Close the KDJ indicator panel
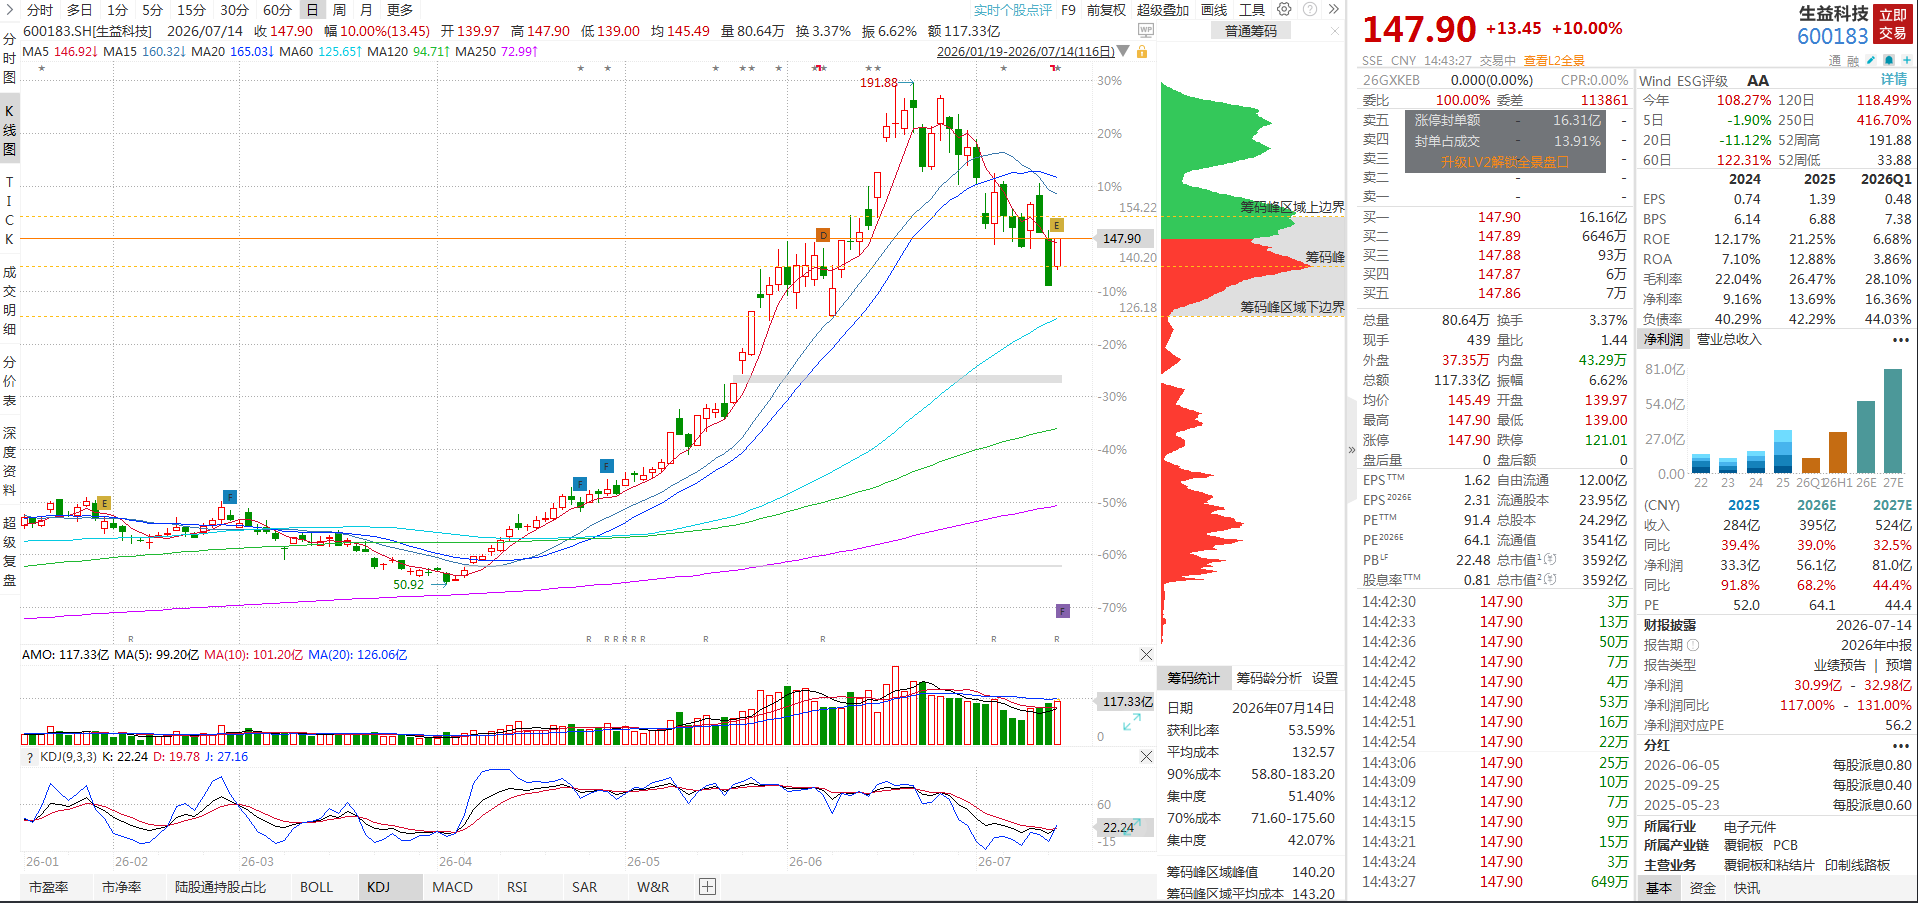This screenshot has width=1918, height=903. 1146,757
